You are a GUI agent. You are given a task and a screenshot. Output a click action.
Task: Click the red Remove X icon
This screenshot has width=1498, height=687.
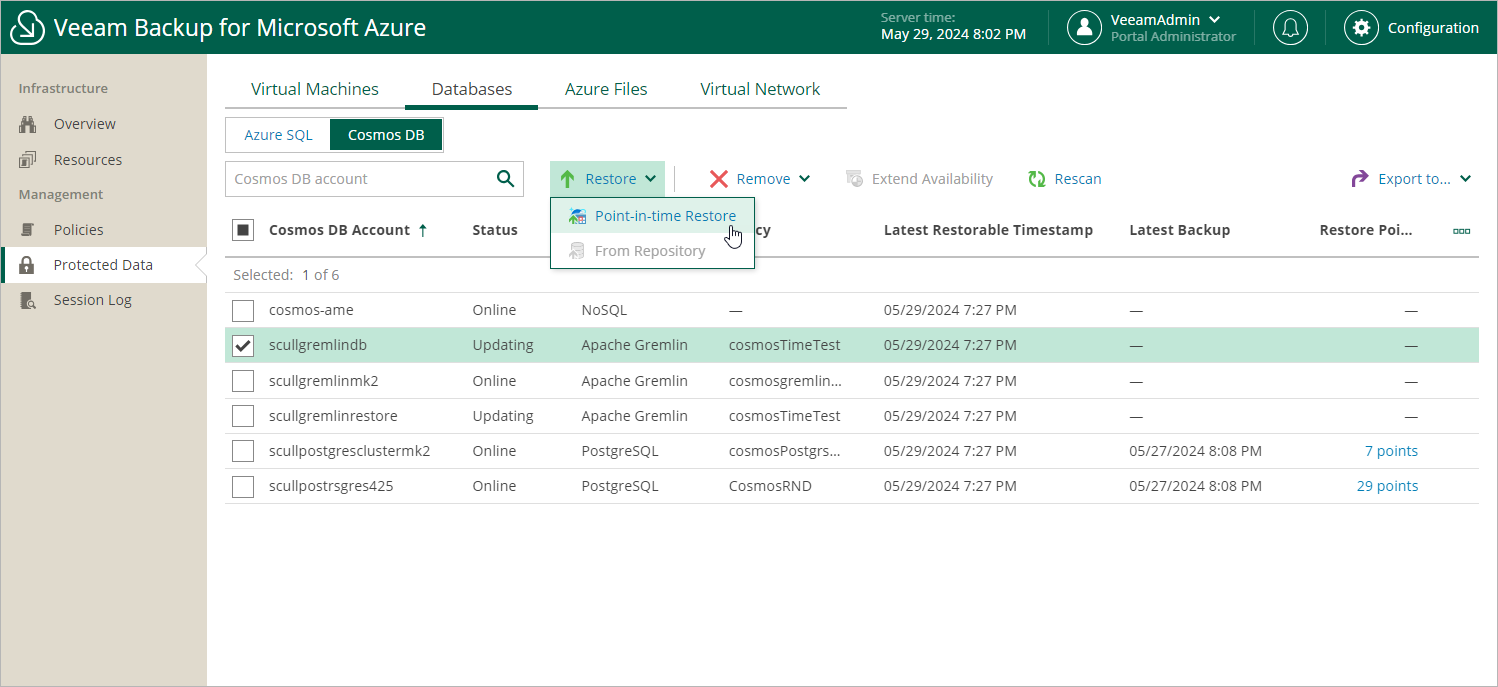coord(718,179)
